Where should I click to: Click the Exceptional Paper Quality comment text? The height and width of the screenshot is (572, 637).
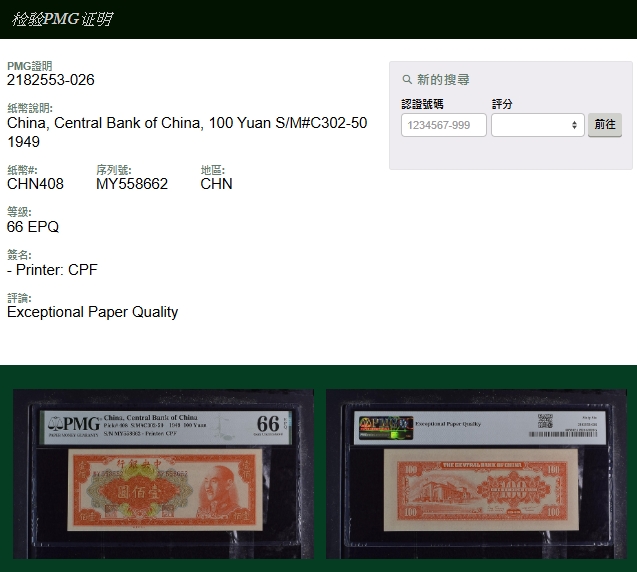coord(92,312)
